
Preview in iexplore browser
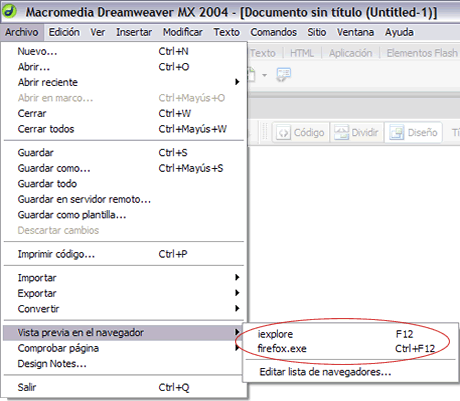(x=351, y=334)
